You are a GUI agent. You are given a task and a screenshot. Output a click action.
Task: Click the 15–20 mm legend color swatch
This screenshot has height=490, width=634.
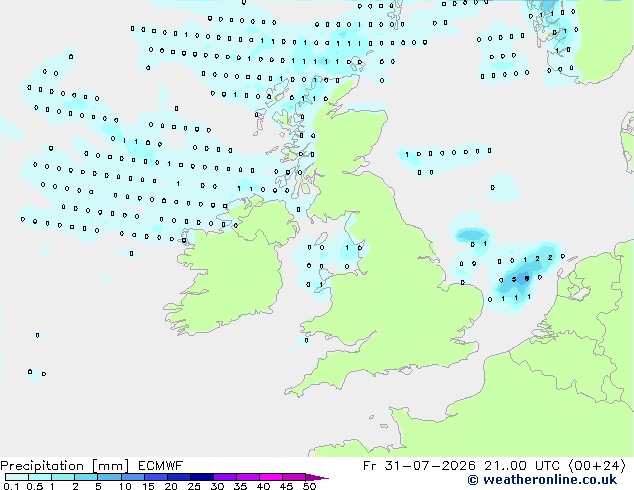click(155, 477)
